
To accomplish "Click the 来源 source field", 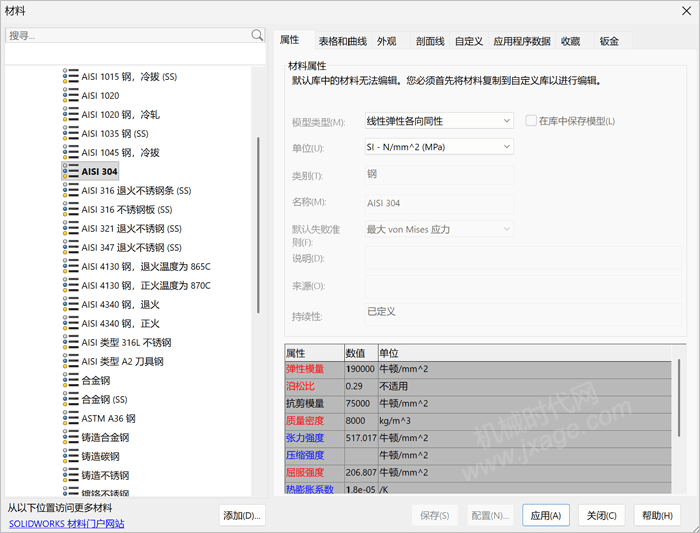I will pos(523,286).
